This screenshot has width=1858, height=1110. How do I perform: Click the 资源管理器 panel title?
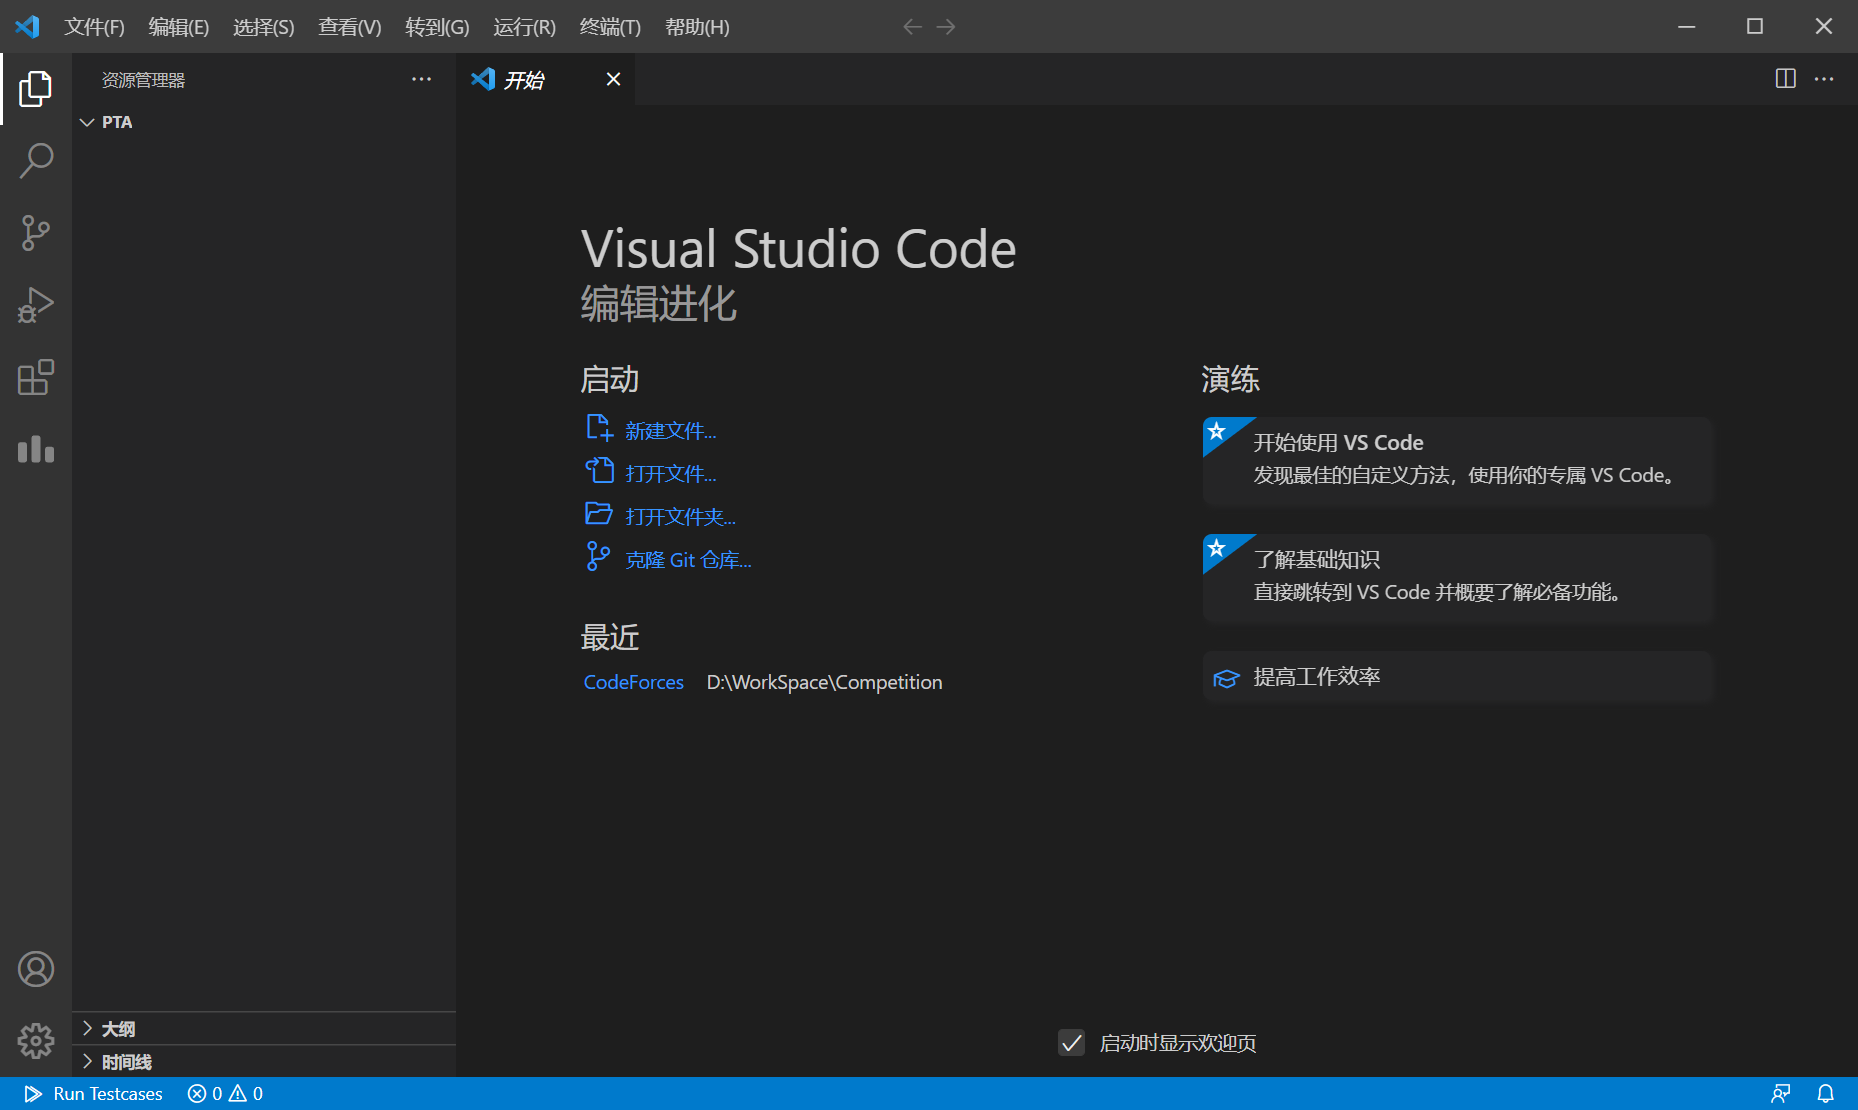(x=143, y=80)
